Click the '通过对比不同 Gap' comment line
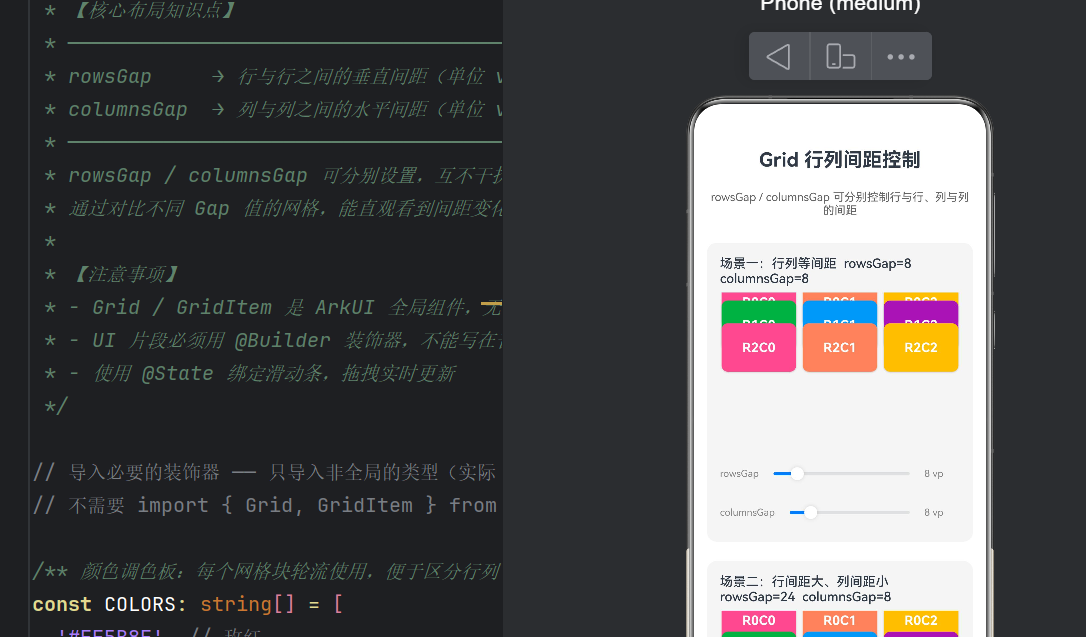Viewport: 1086px width, 637px height. pyautogui.click(x=273, y=208)
